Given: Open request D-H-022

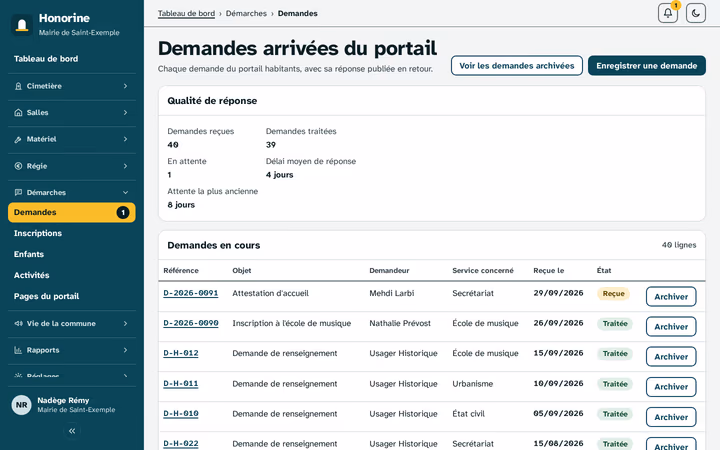Looking at the screenshot, I should [x=181, y=444].
